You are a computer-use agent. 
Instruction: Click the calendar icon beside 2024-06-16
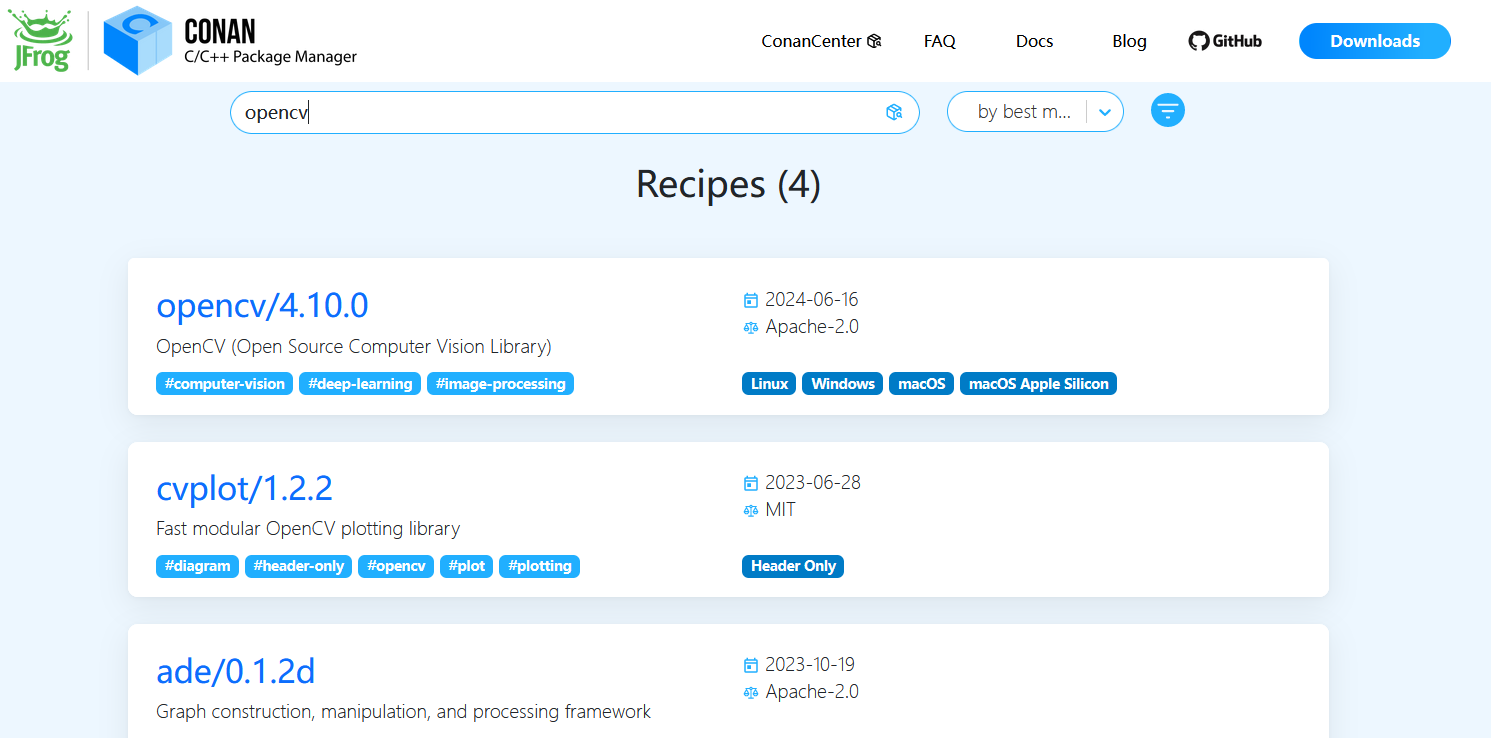(x=751, y=300)
